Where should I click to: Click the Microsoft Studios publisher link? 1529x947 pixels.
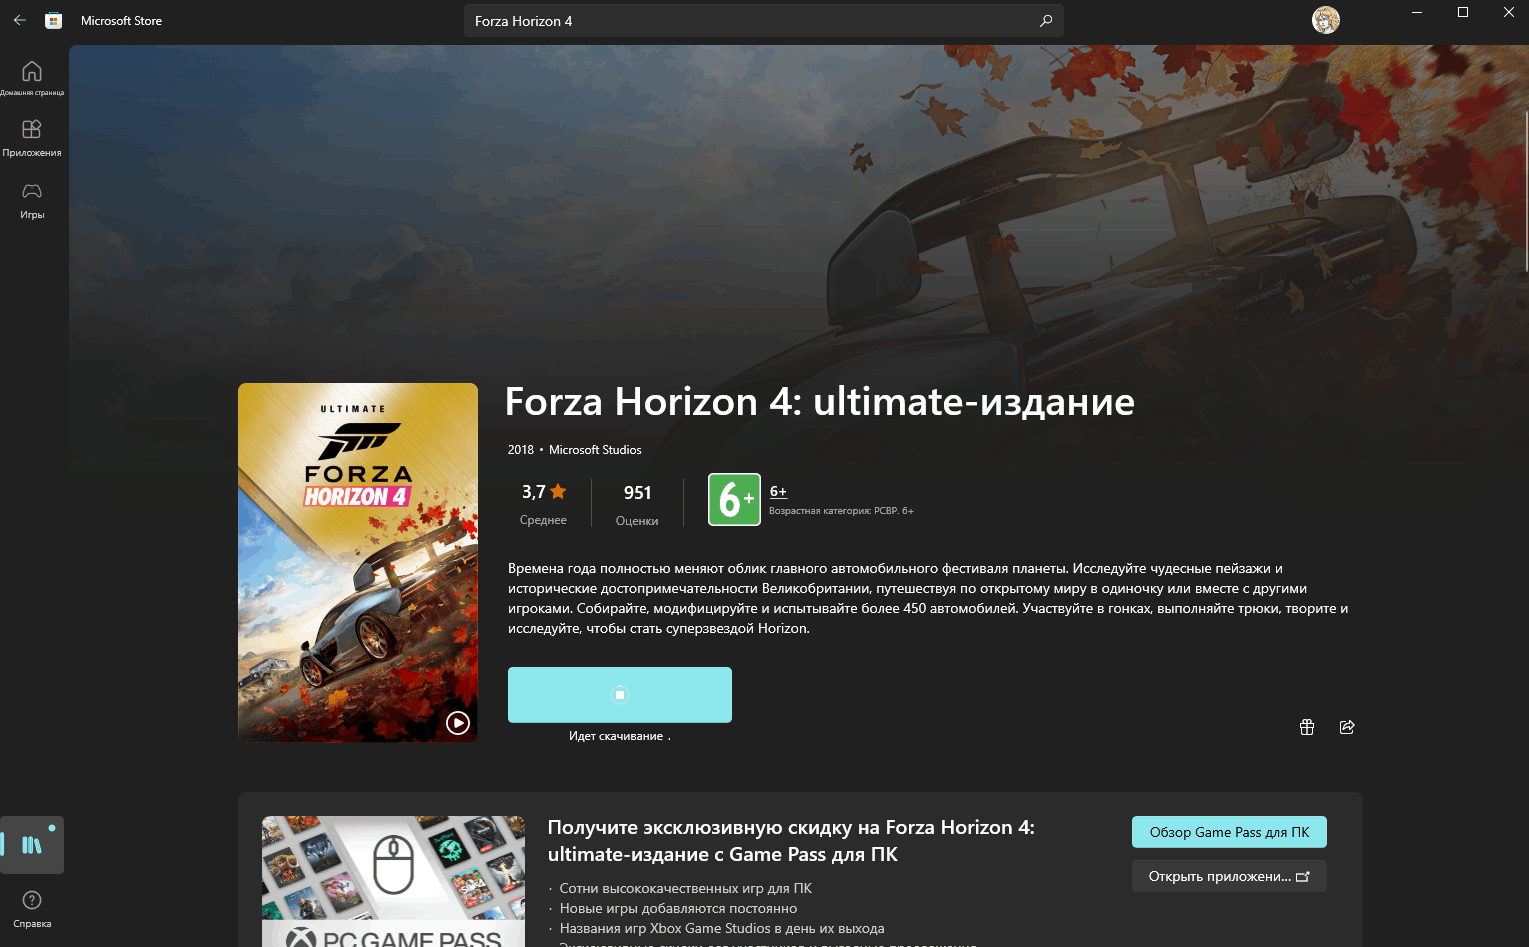click(595, 450)
